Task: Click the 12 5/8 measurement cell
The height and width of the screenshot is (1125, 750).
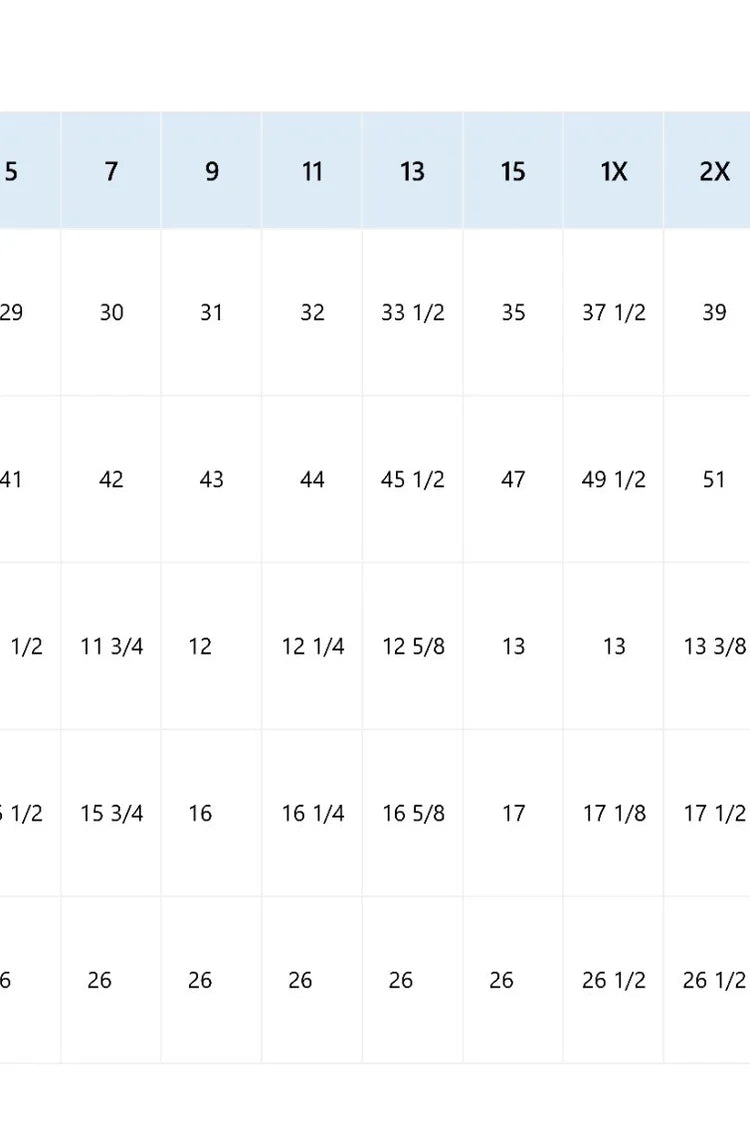Action: pos(413,647)
